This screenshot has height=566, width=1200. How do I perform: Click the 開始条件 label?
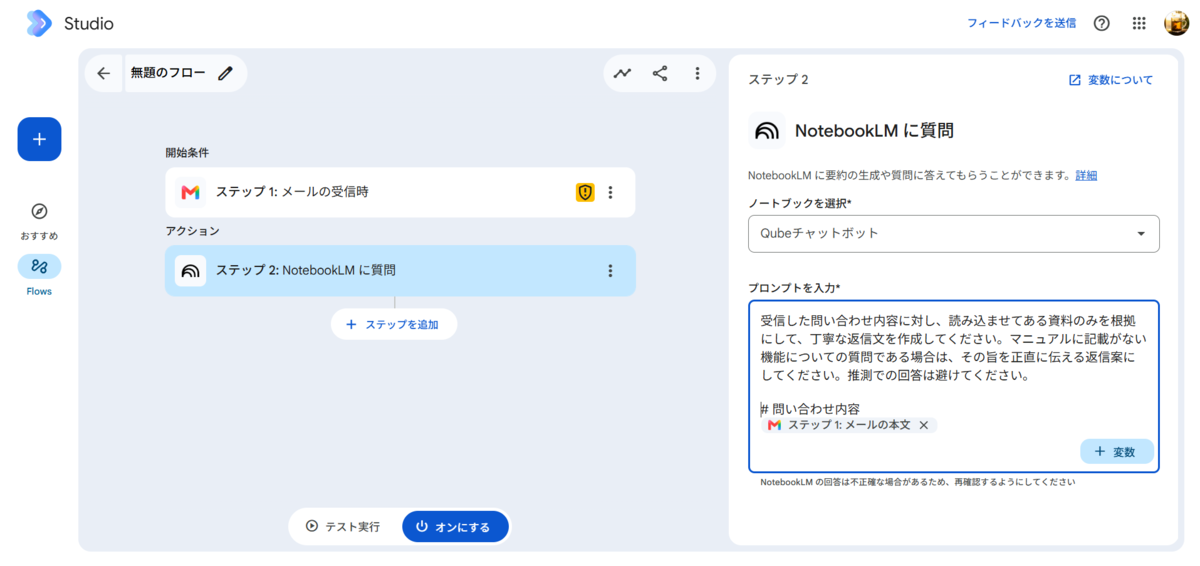pos(187,153)
